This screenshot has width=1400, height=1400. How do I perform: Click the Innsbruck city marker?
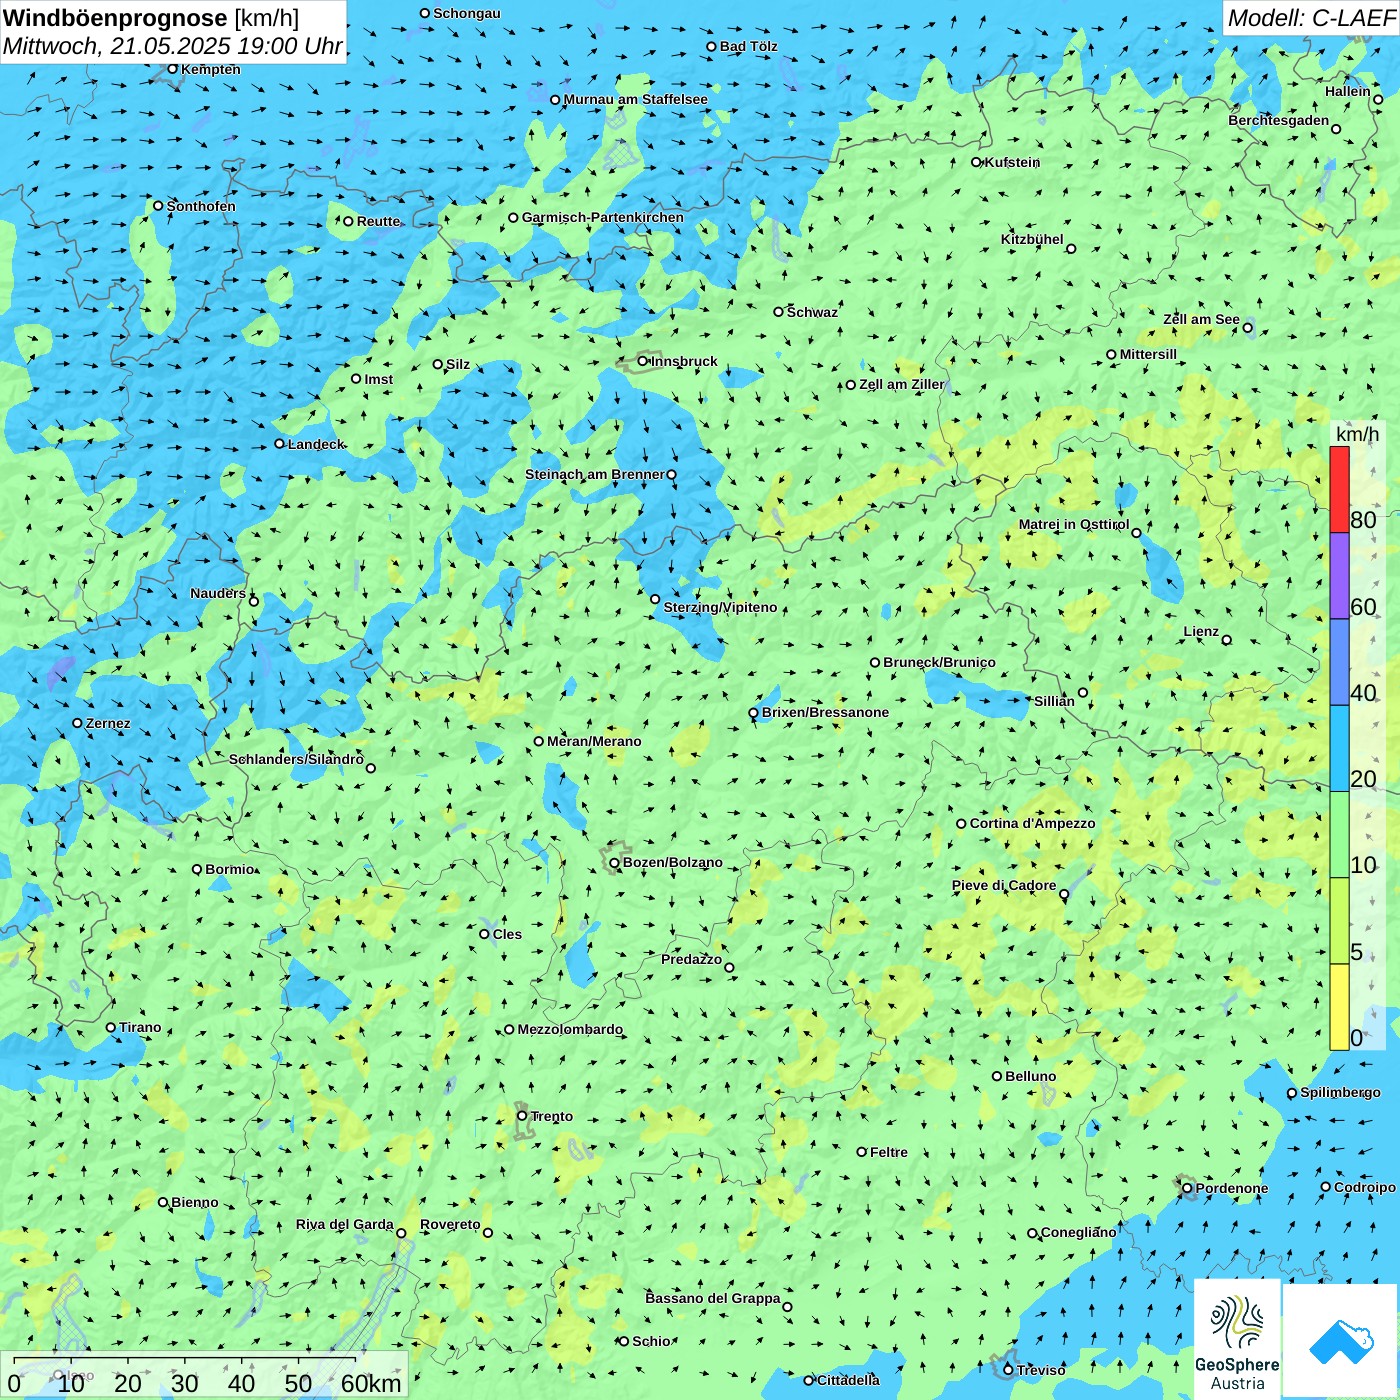643,361
